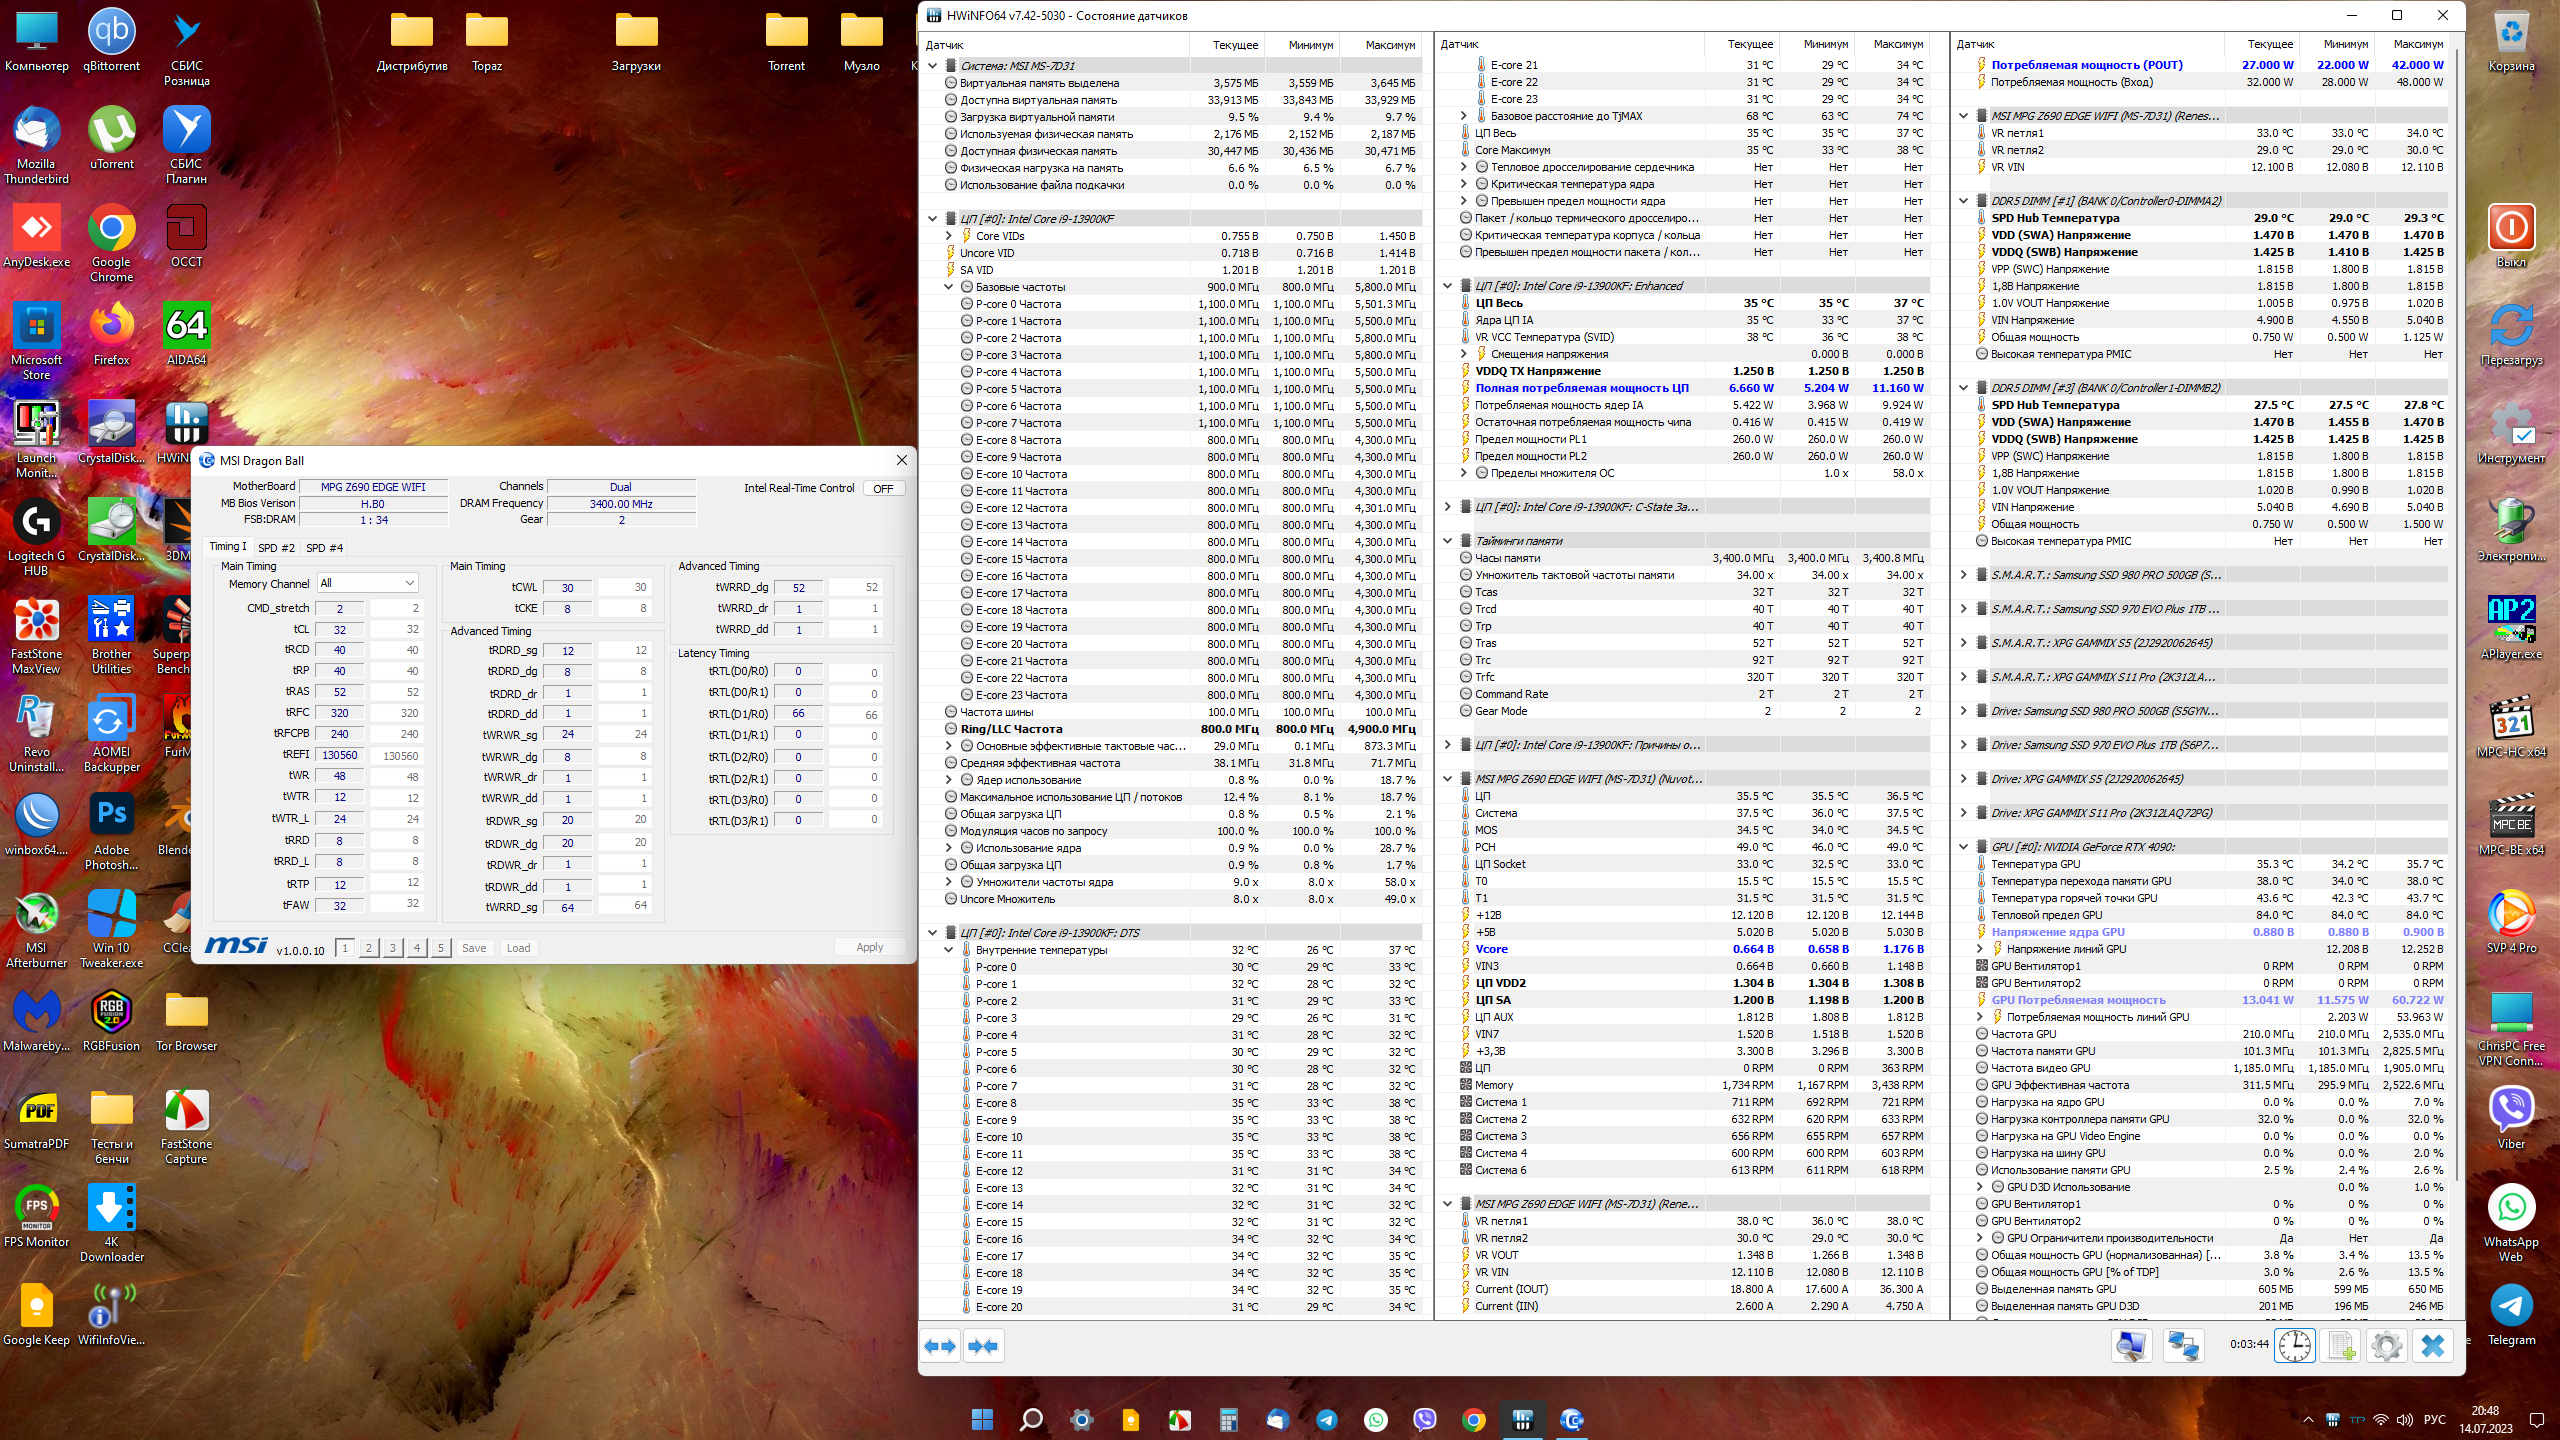The height and width of the screenshot is (1440, 2560).
Task: Click the Save button in Dragon Ball
Action: coord(474,948)
